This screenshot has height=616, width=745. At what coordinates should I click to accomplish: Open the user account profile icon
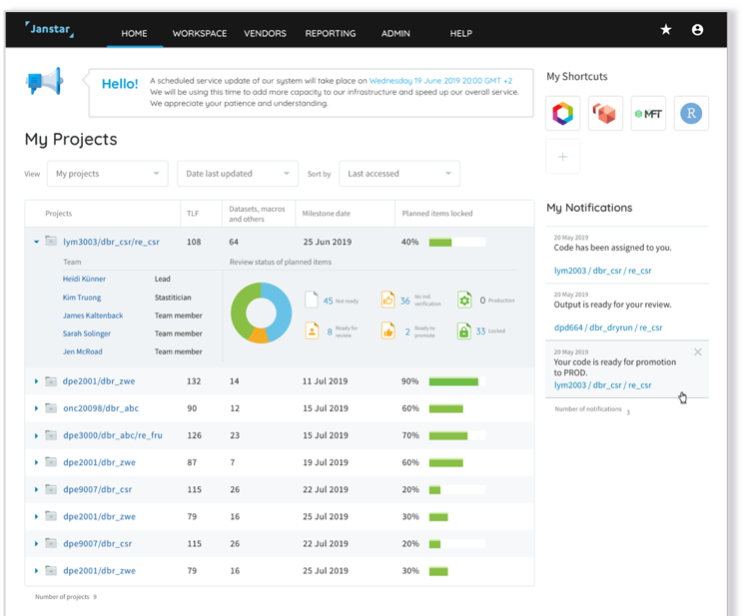pyautogui.click(x=697, y=29)
